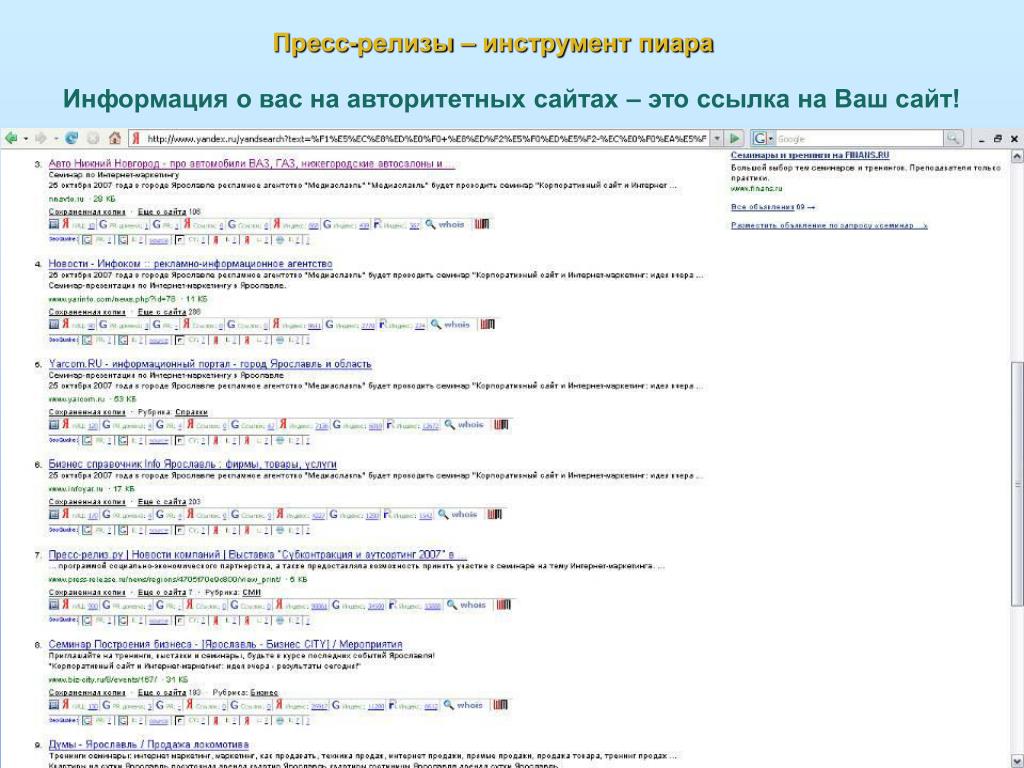Click whois icon under Бизнес справочник result
The image size is (1024, 768).
457,515
